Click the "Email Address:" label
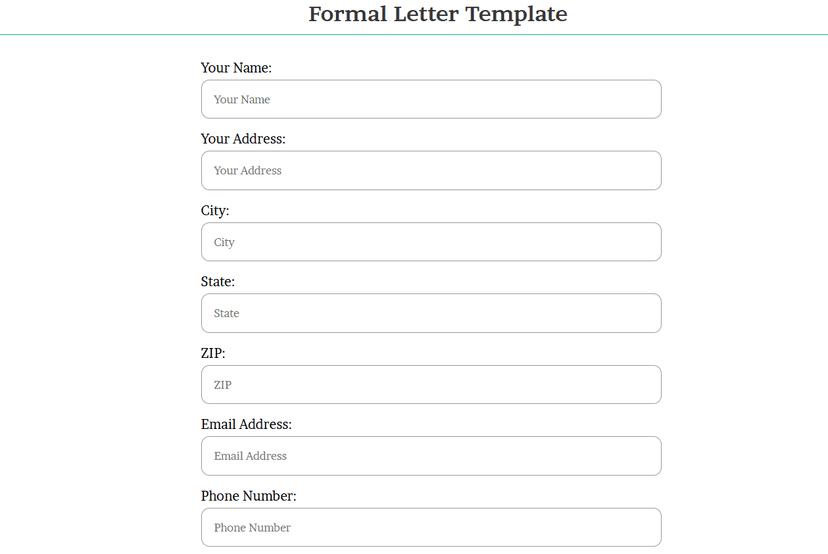828x554 pixels. click(x=246, y=424)
